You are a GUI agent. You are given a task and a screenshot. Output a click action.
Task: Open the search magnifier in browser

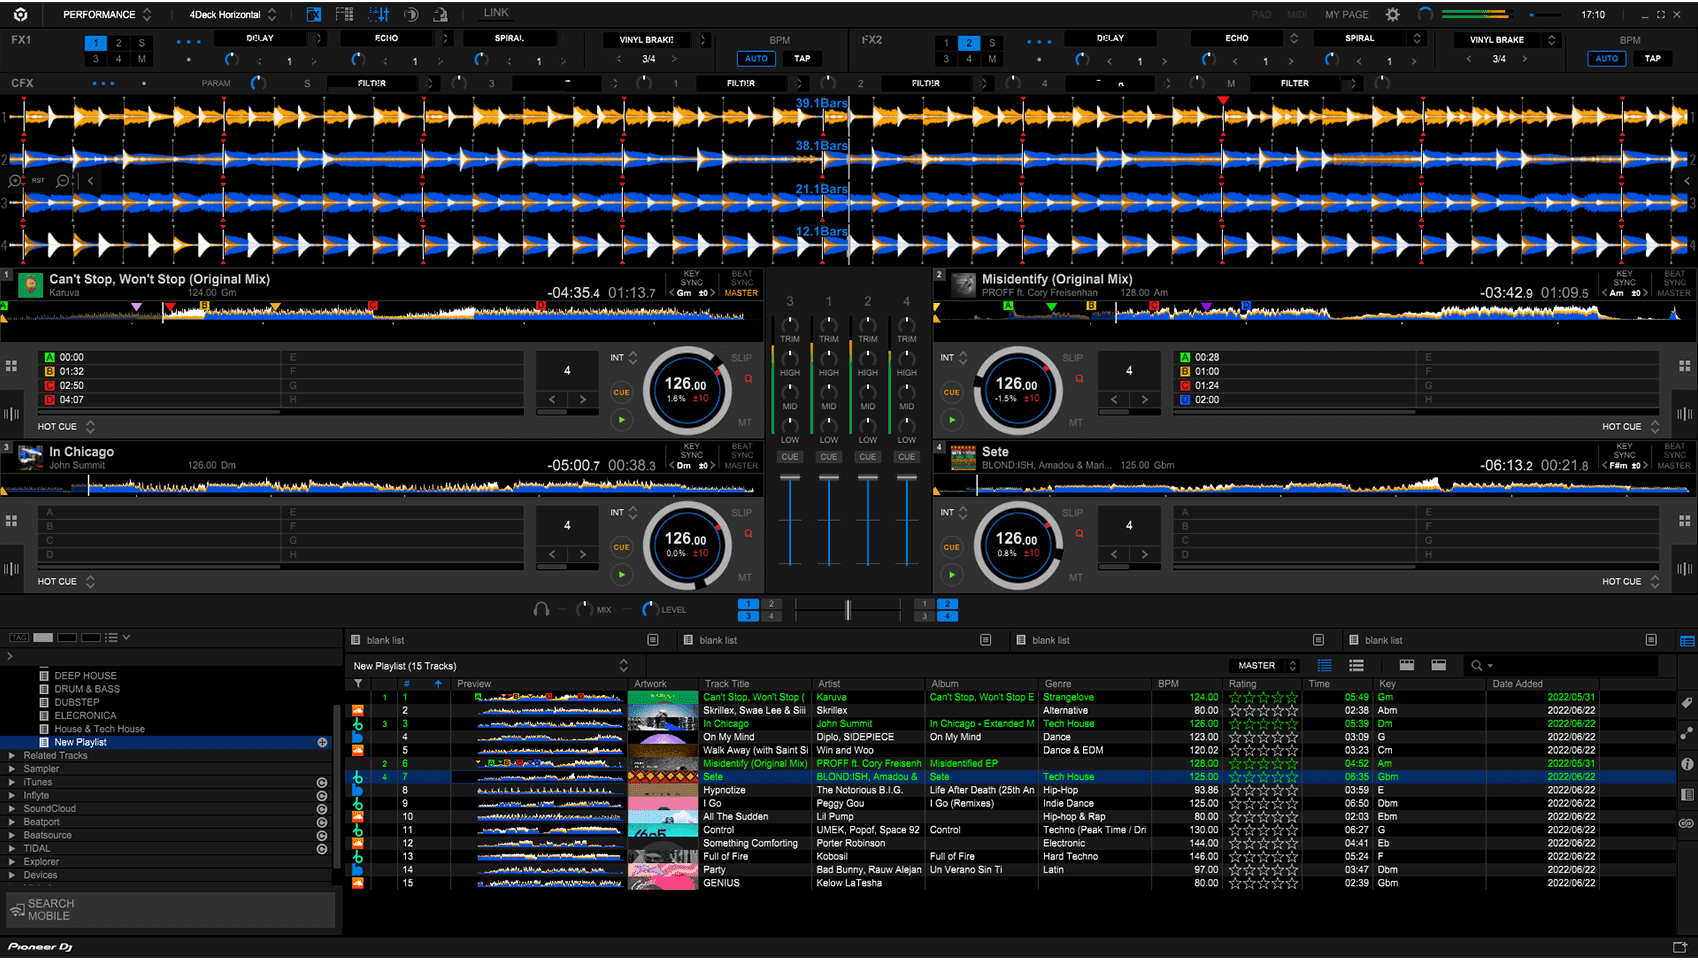(x=1477, y=665)
